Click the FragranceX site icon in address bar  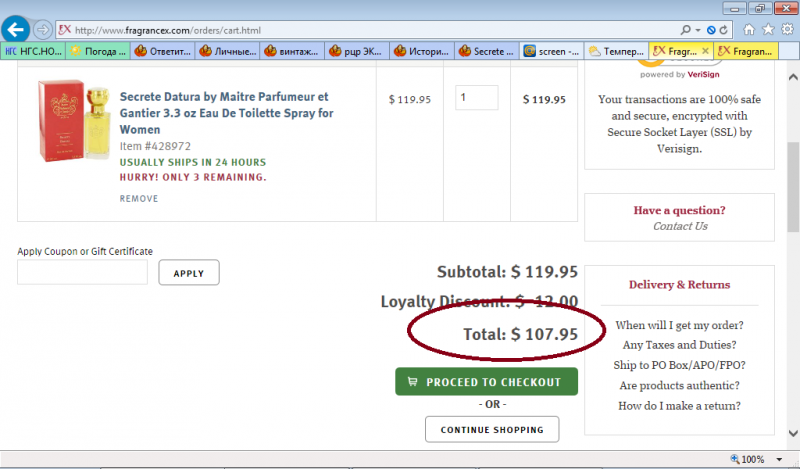[64, 30]
